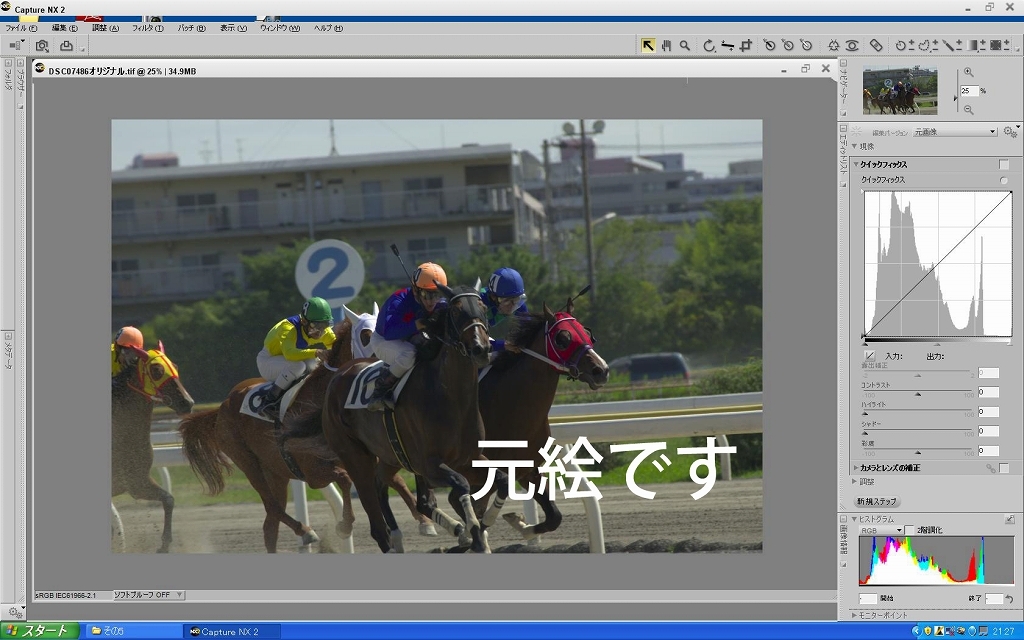The height and width of the screenshot is (640, 1024).
Task: Click the histogram panel expand icon
Action: pyautogui.click(x=1009, y=519)
